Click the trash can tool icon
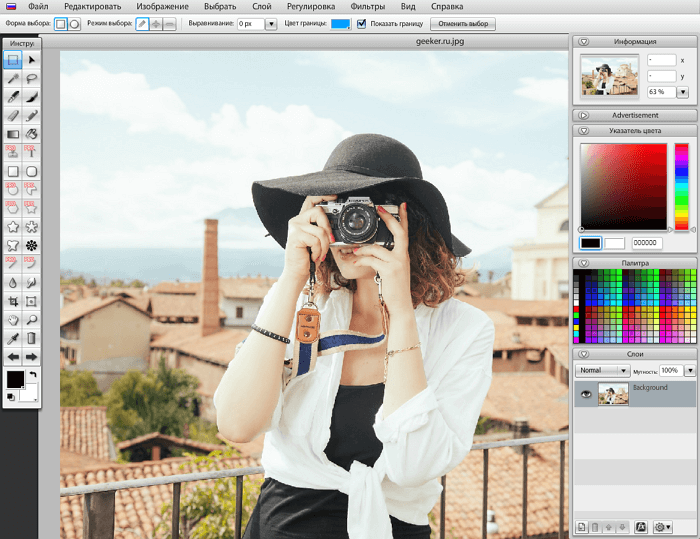The height and width of the screenshot is (539, 700). 32,338
